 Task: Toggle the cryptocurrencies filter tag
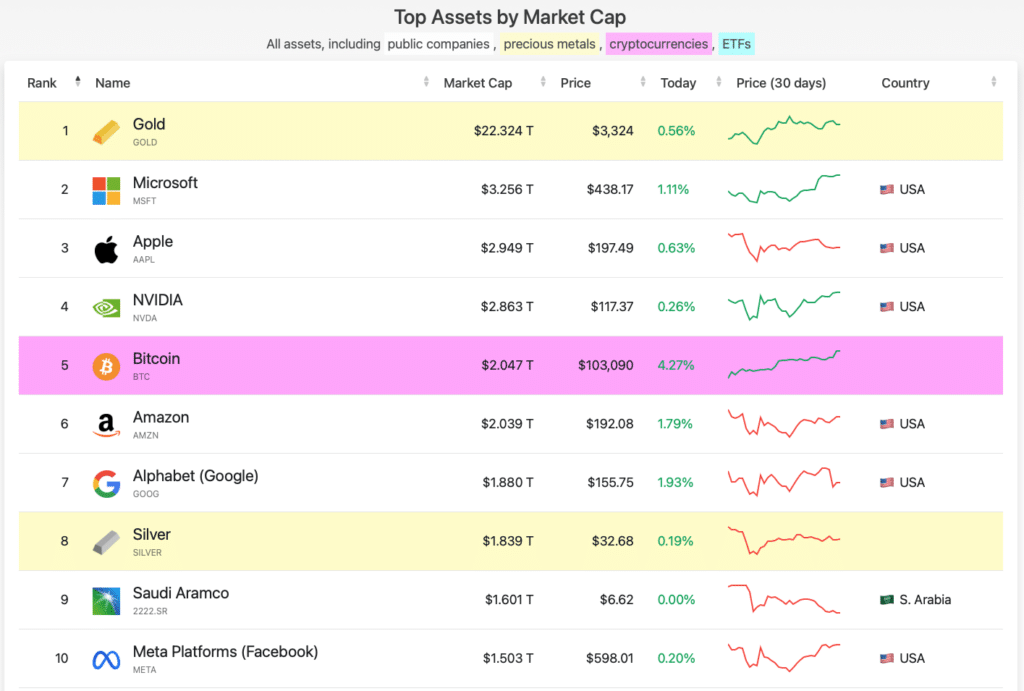coord(658,44)
